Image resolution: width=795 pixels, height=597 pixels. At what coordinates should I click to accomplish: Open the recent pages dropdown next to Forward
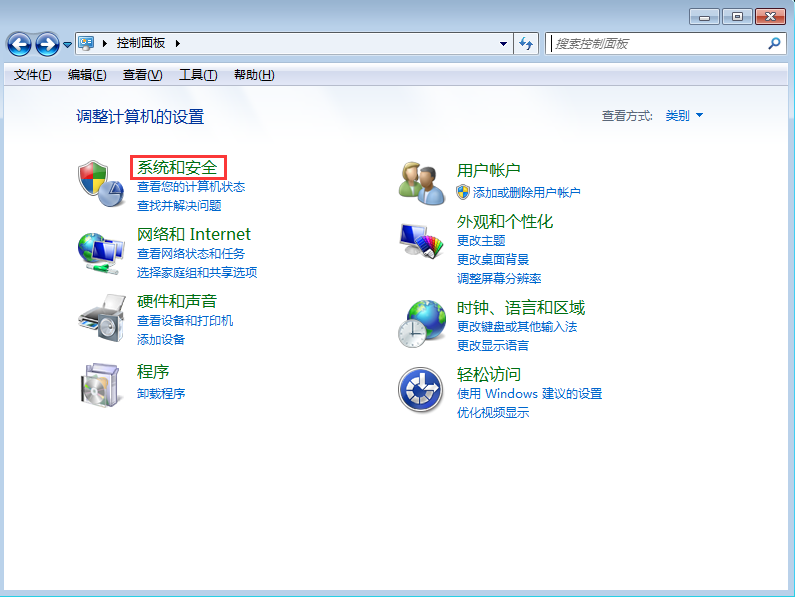pyautogui.click(x=68, y=45)
